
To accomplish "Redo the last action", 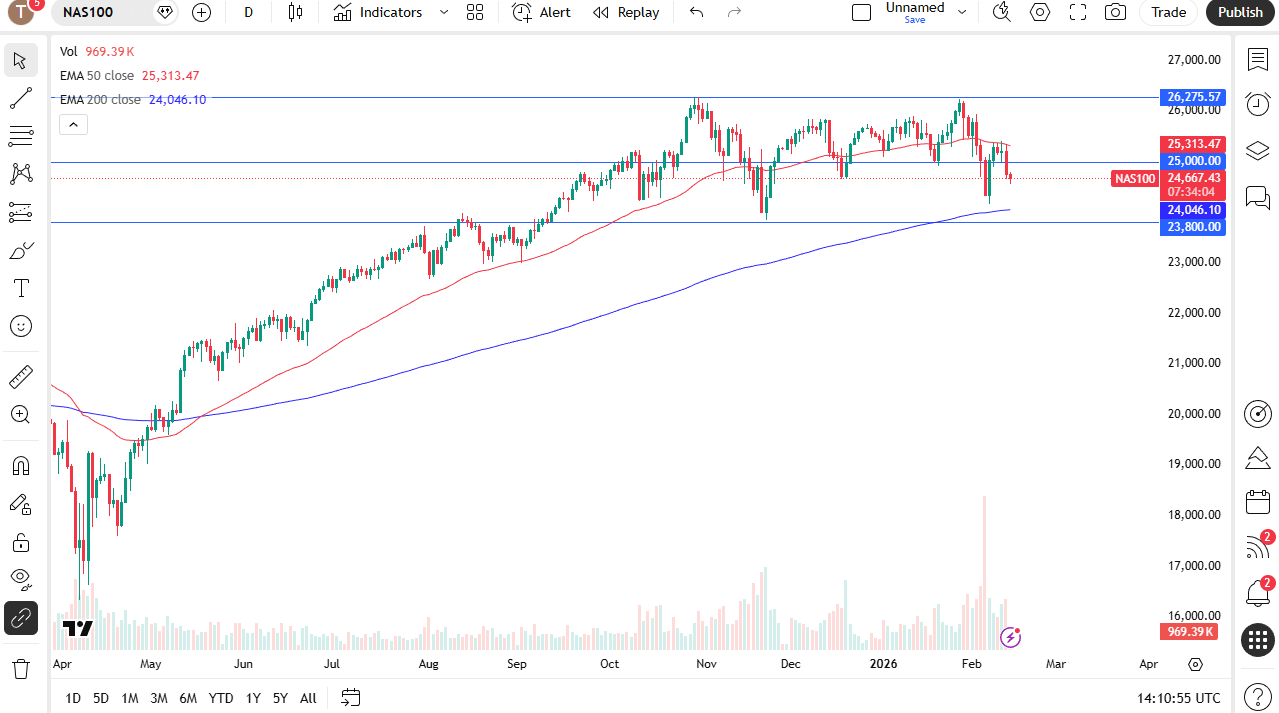I will click(734, 12).
